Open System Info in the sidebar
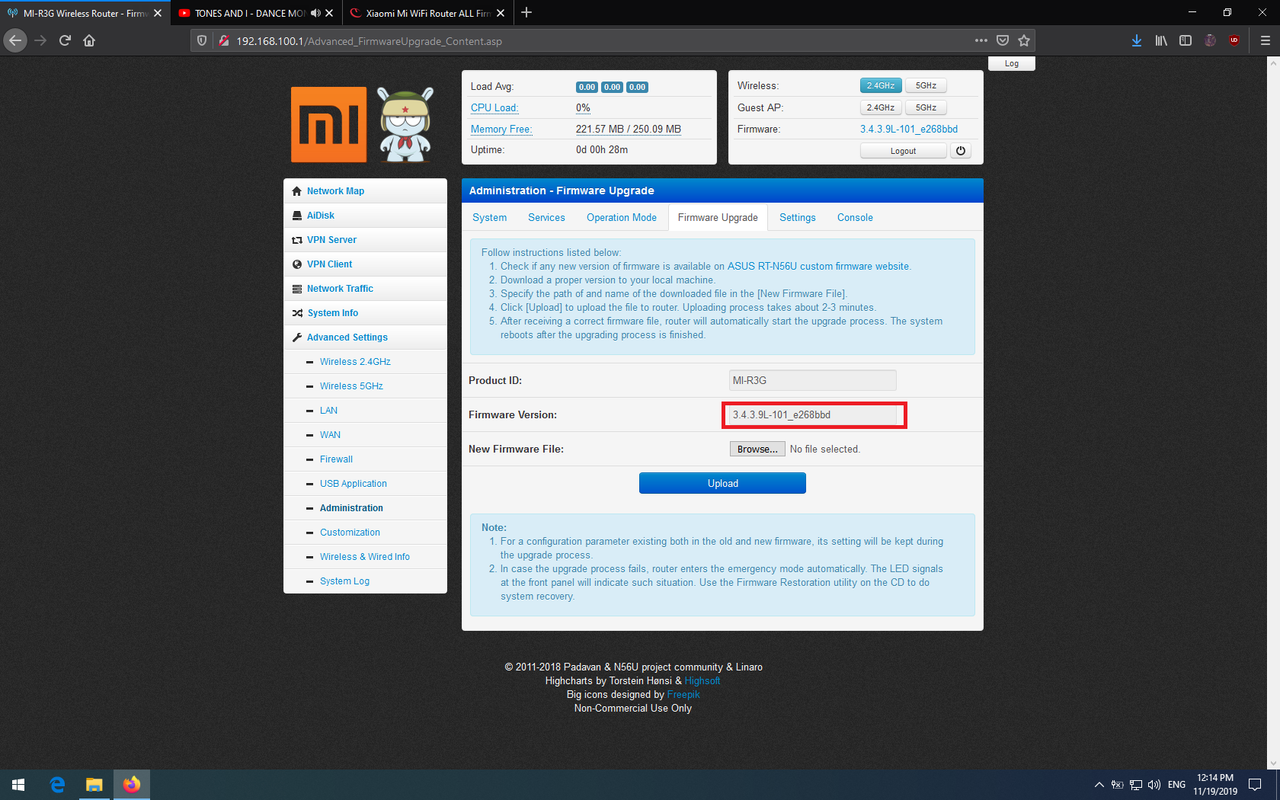1280x800 pixels. (x=365, y=313)
